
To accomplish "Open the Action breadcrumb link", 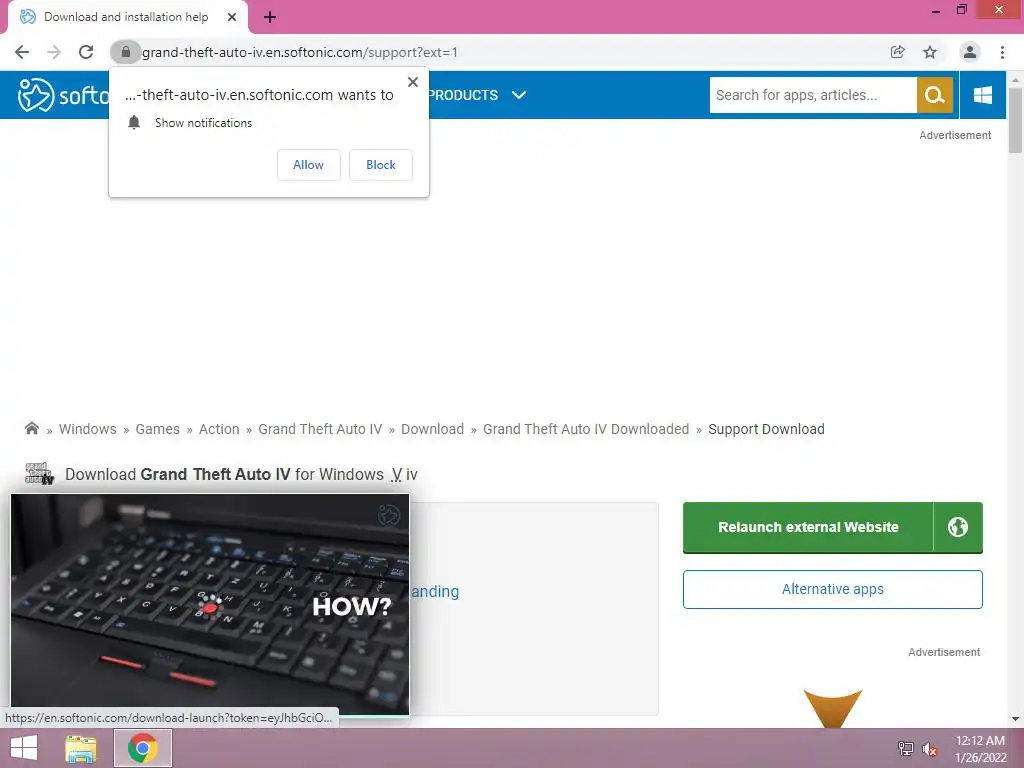I will [x=219, y=429].
